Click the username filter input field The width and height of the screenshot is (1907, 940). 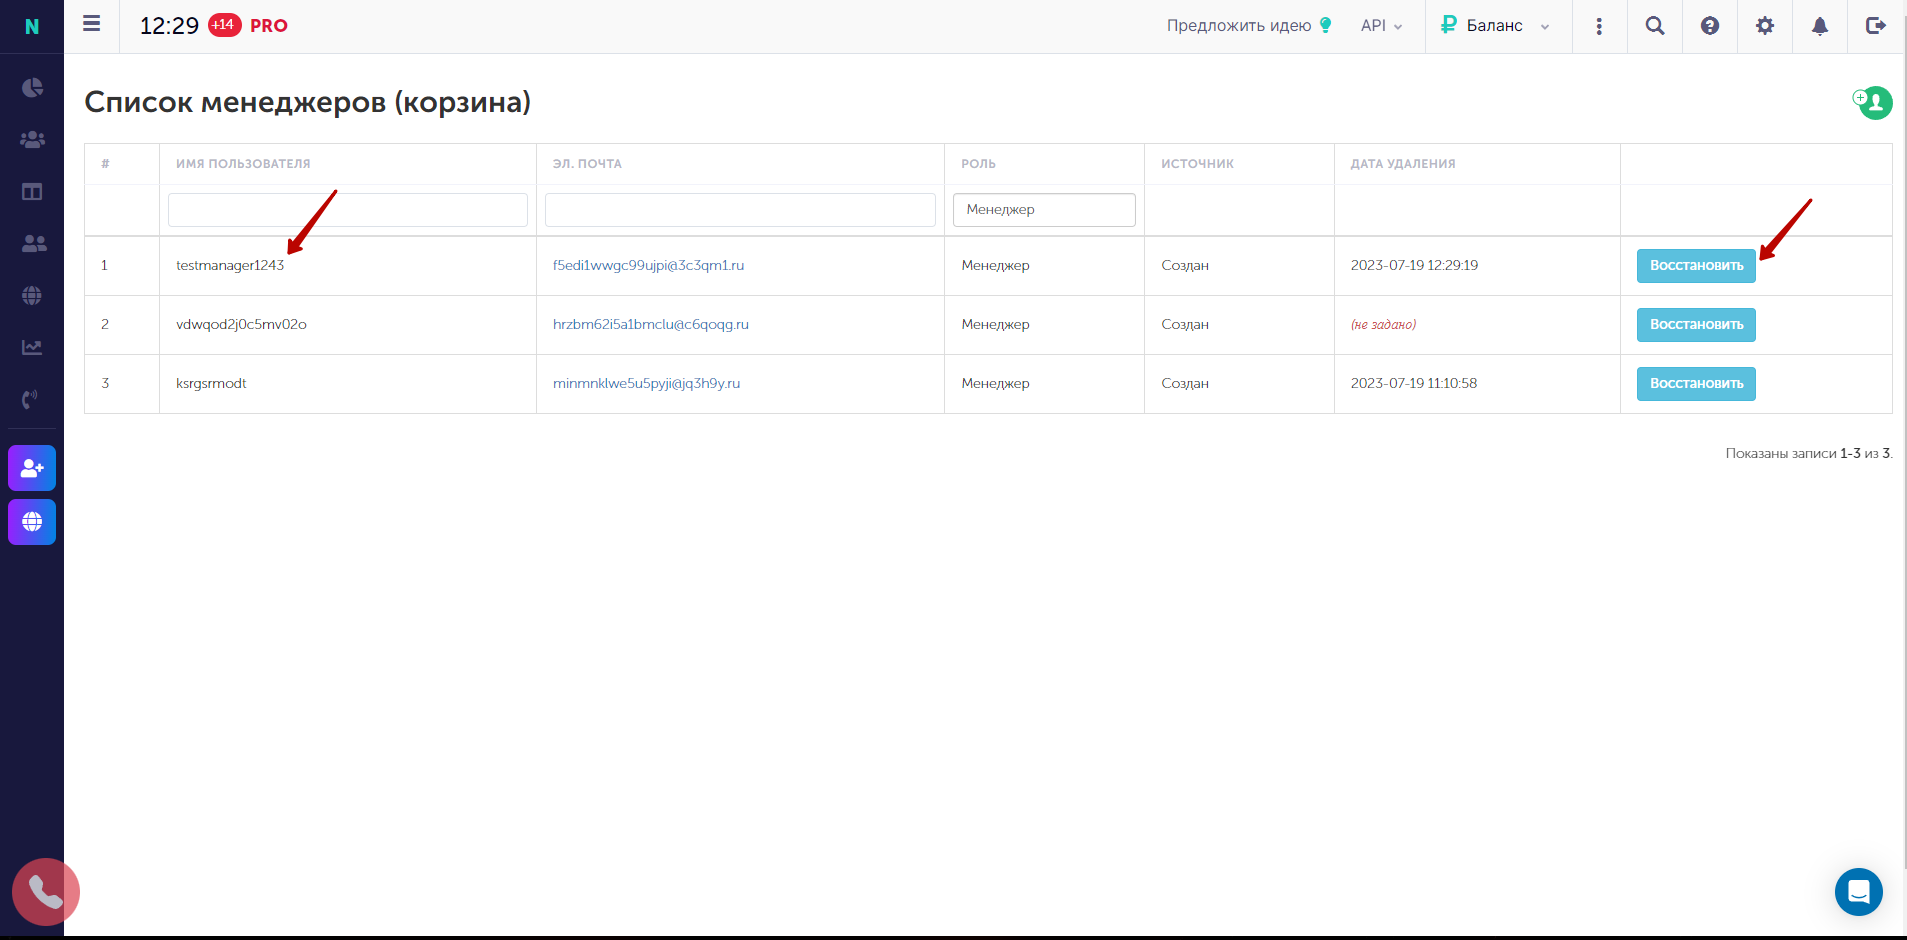(x=348, y=210)
